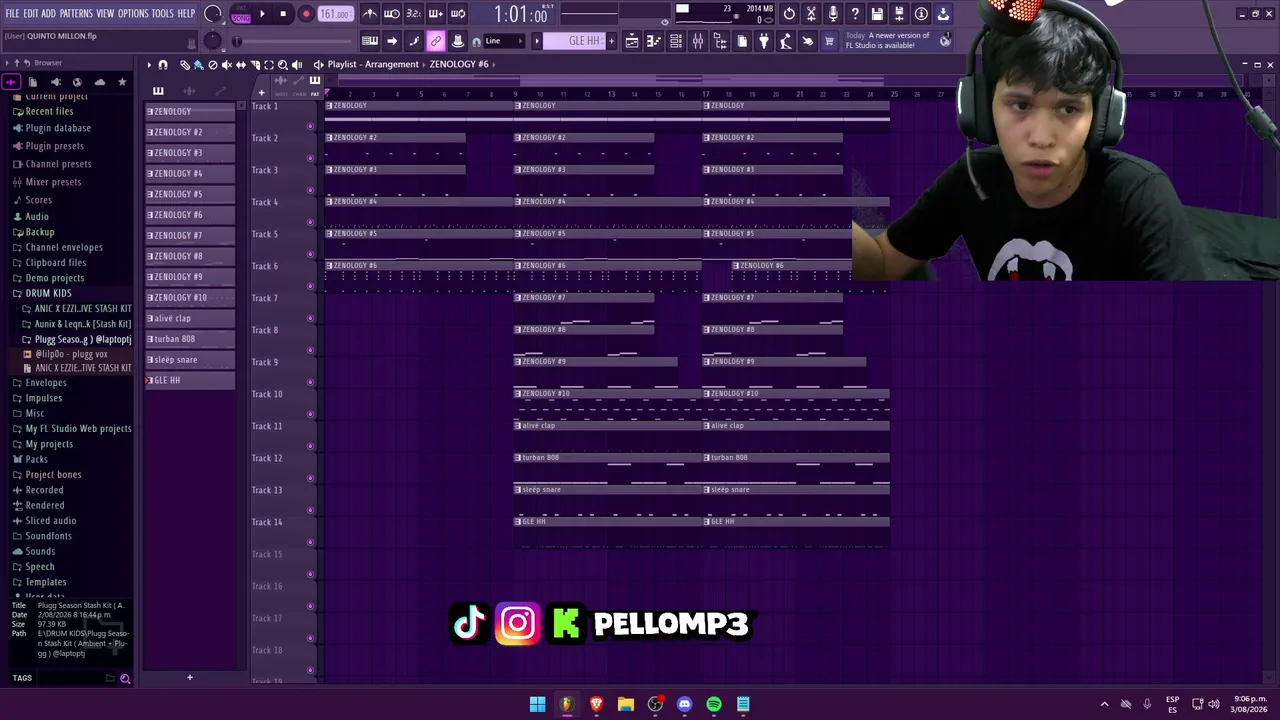
Task: Click the globe tab in Browser
Action: pos(77,82)
